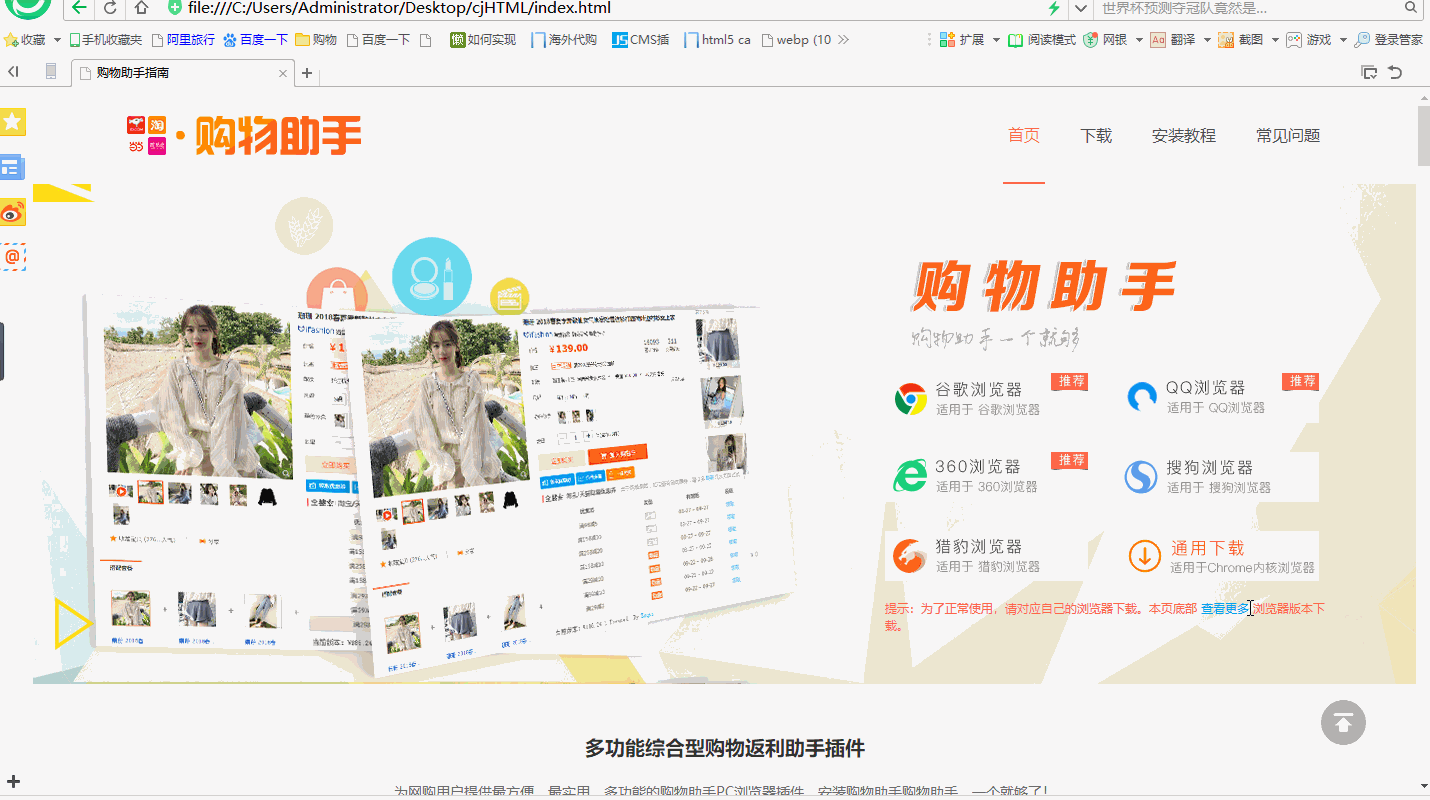1430x800 pixels.
Task: Open 游戏 games tool
Action: [x=1308, y=40]
